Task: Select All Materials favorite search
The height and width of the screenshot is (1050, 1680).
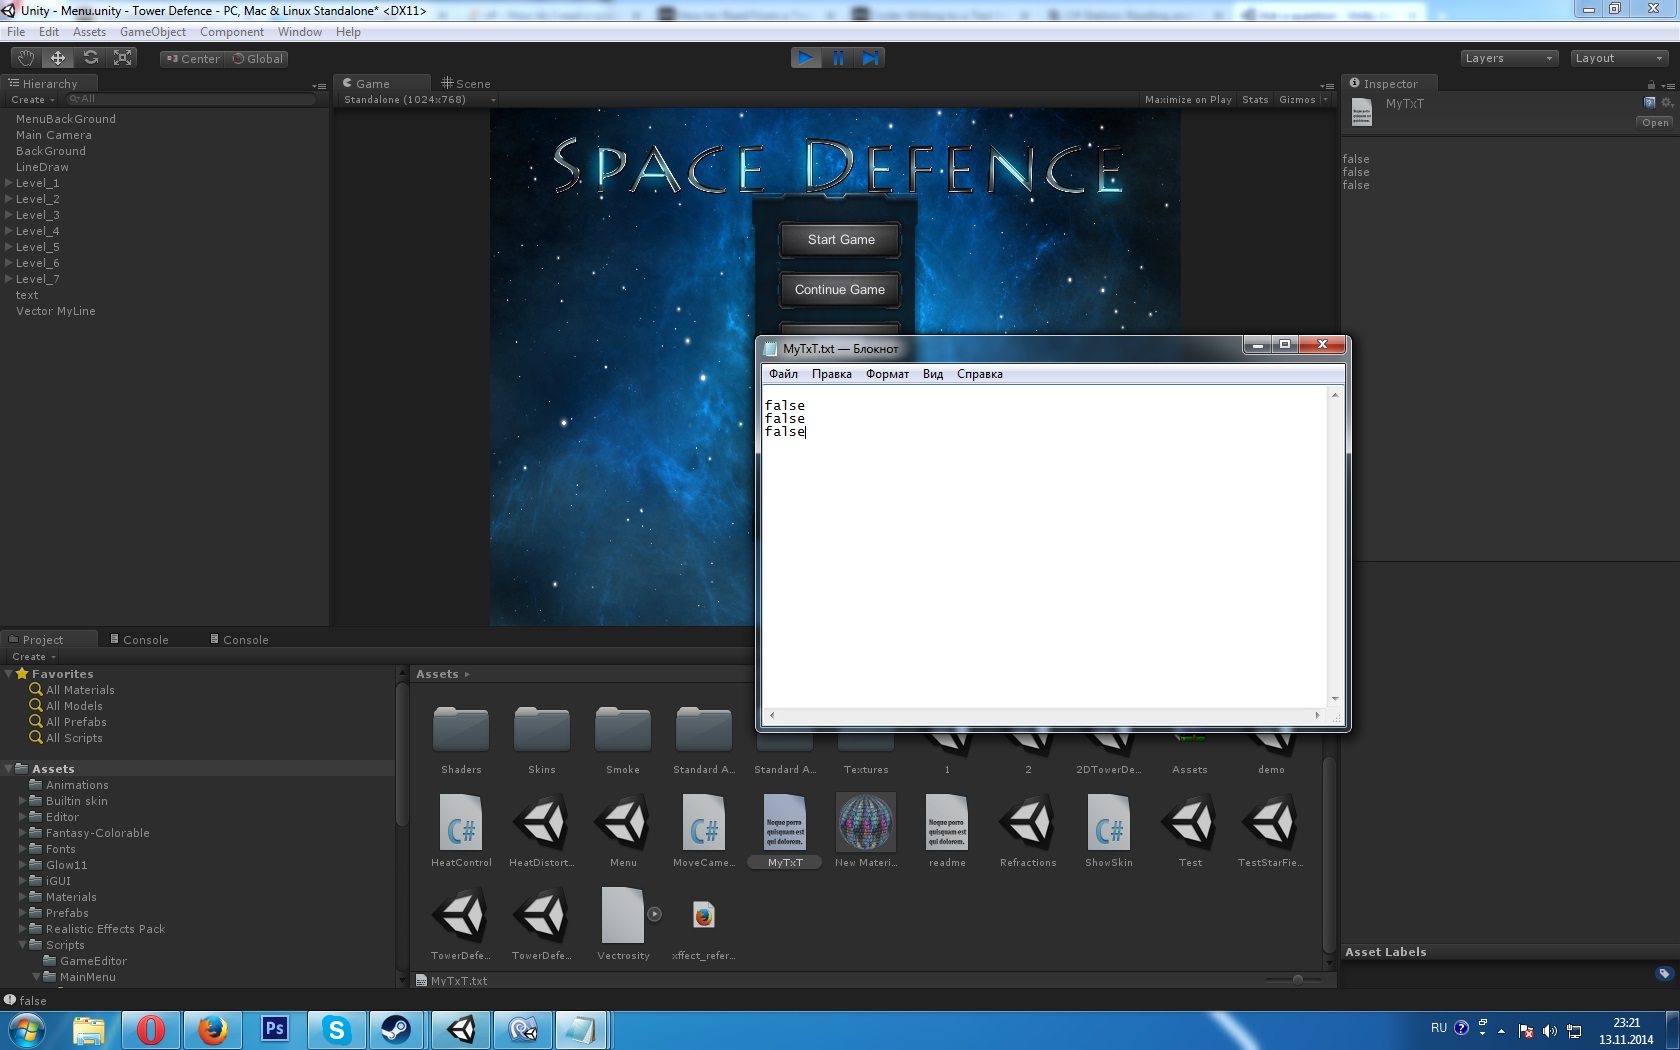Action: pyautogui.click(x=80, y=690)
